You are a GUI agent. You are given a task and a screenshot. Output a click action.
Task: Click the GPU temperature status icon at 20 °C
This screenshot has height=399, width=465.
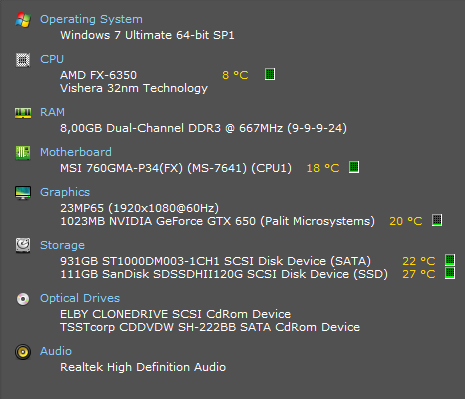[437, 220]
